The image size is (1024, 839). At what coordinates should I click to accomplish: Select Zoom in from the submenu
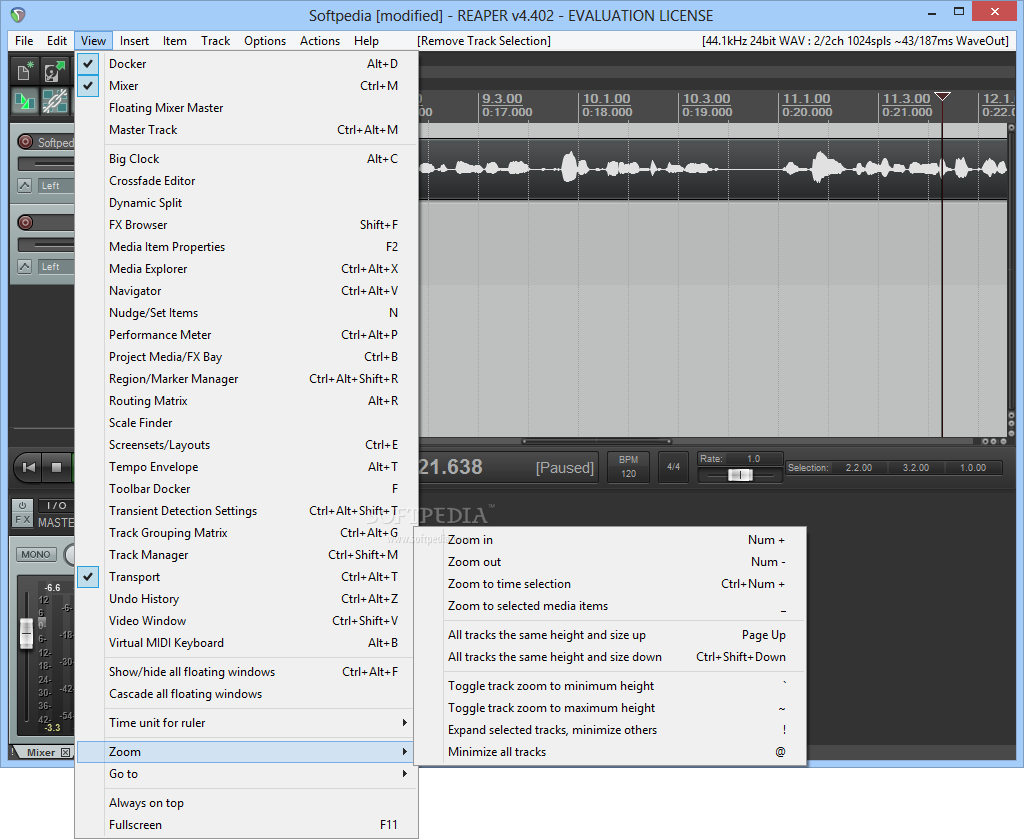pyautogui.click(x=611, y=539)
